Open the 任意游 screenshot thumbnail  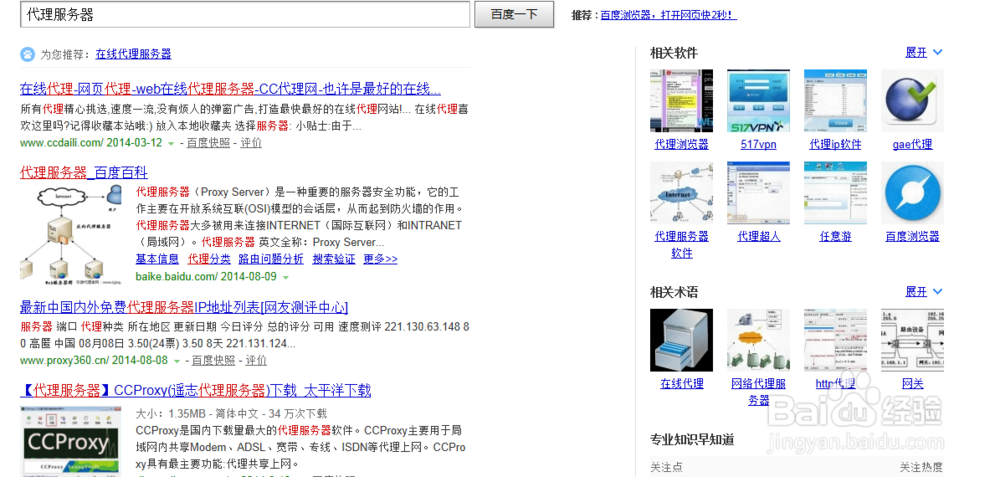coord(835,193)
